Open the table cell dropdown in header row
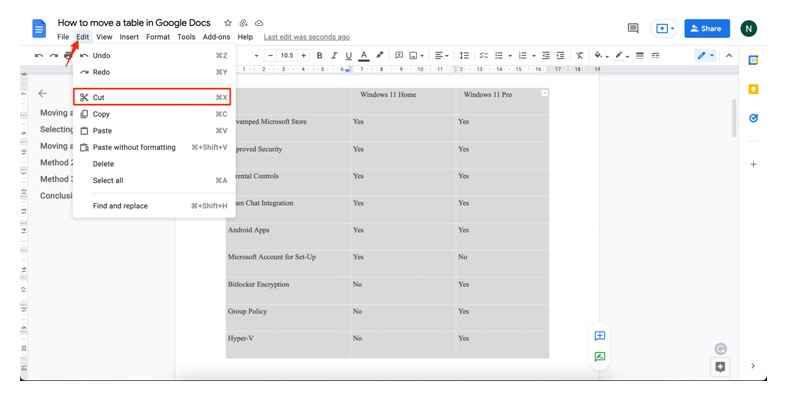 (544, 93)
